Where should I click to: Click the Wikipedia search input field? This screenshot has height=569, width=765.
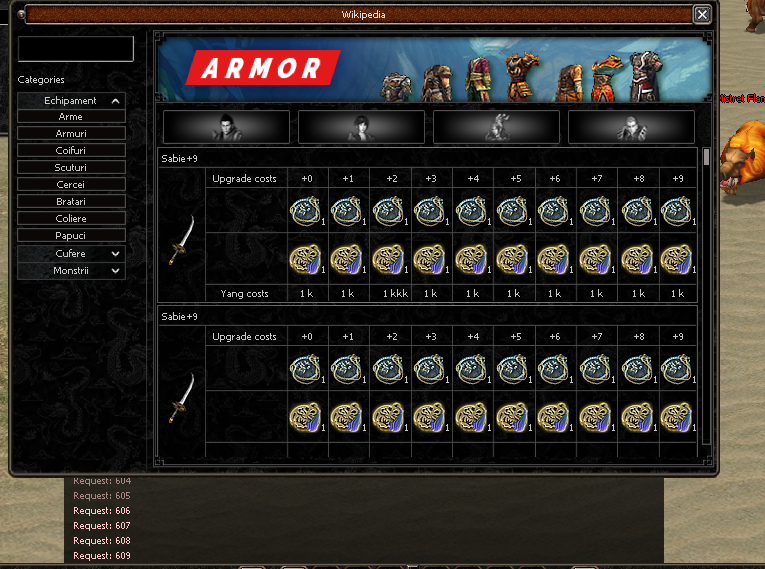tap(76, 49)
